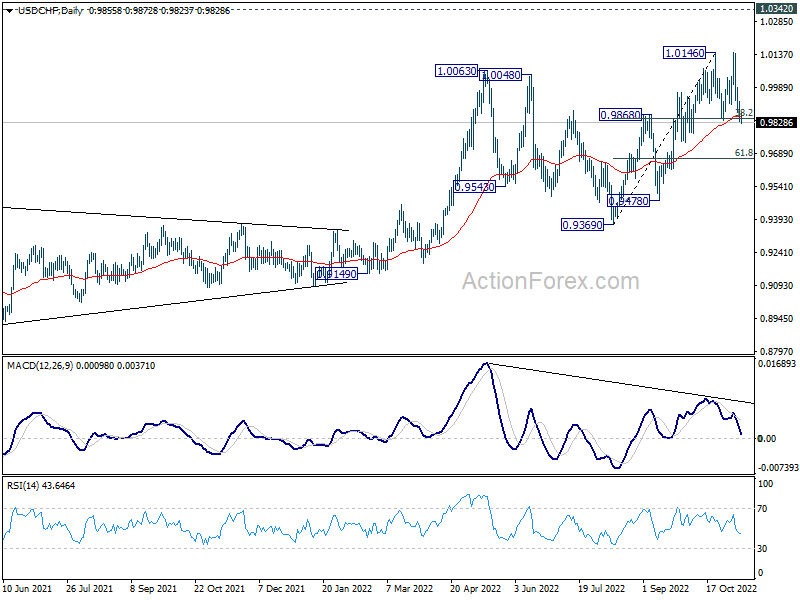The image size is (800, 600).
Task: Click the 1.03420 top price tag
Action: click(777, 9)
